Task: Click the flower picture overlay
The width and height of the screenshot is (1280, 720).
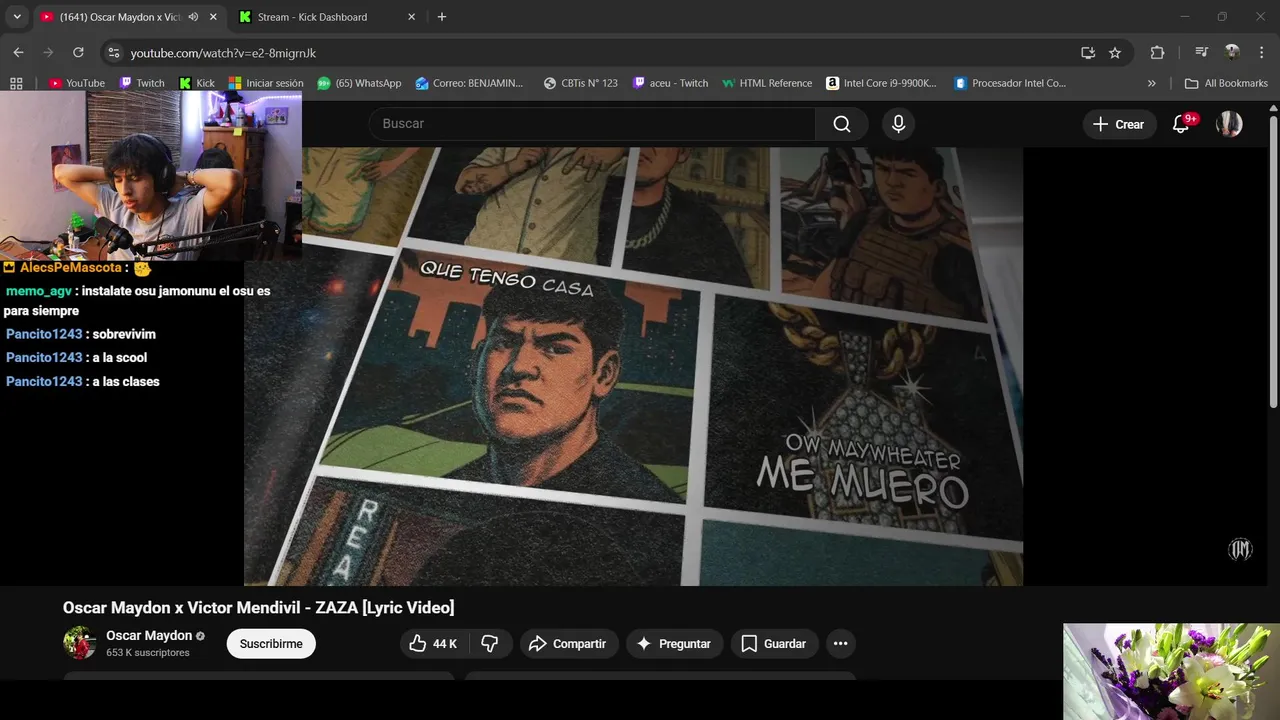Action: pyautogui.click(x=1171, y=672)
